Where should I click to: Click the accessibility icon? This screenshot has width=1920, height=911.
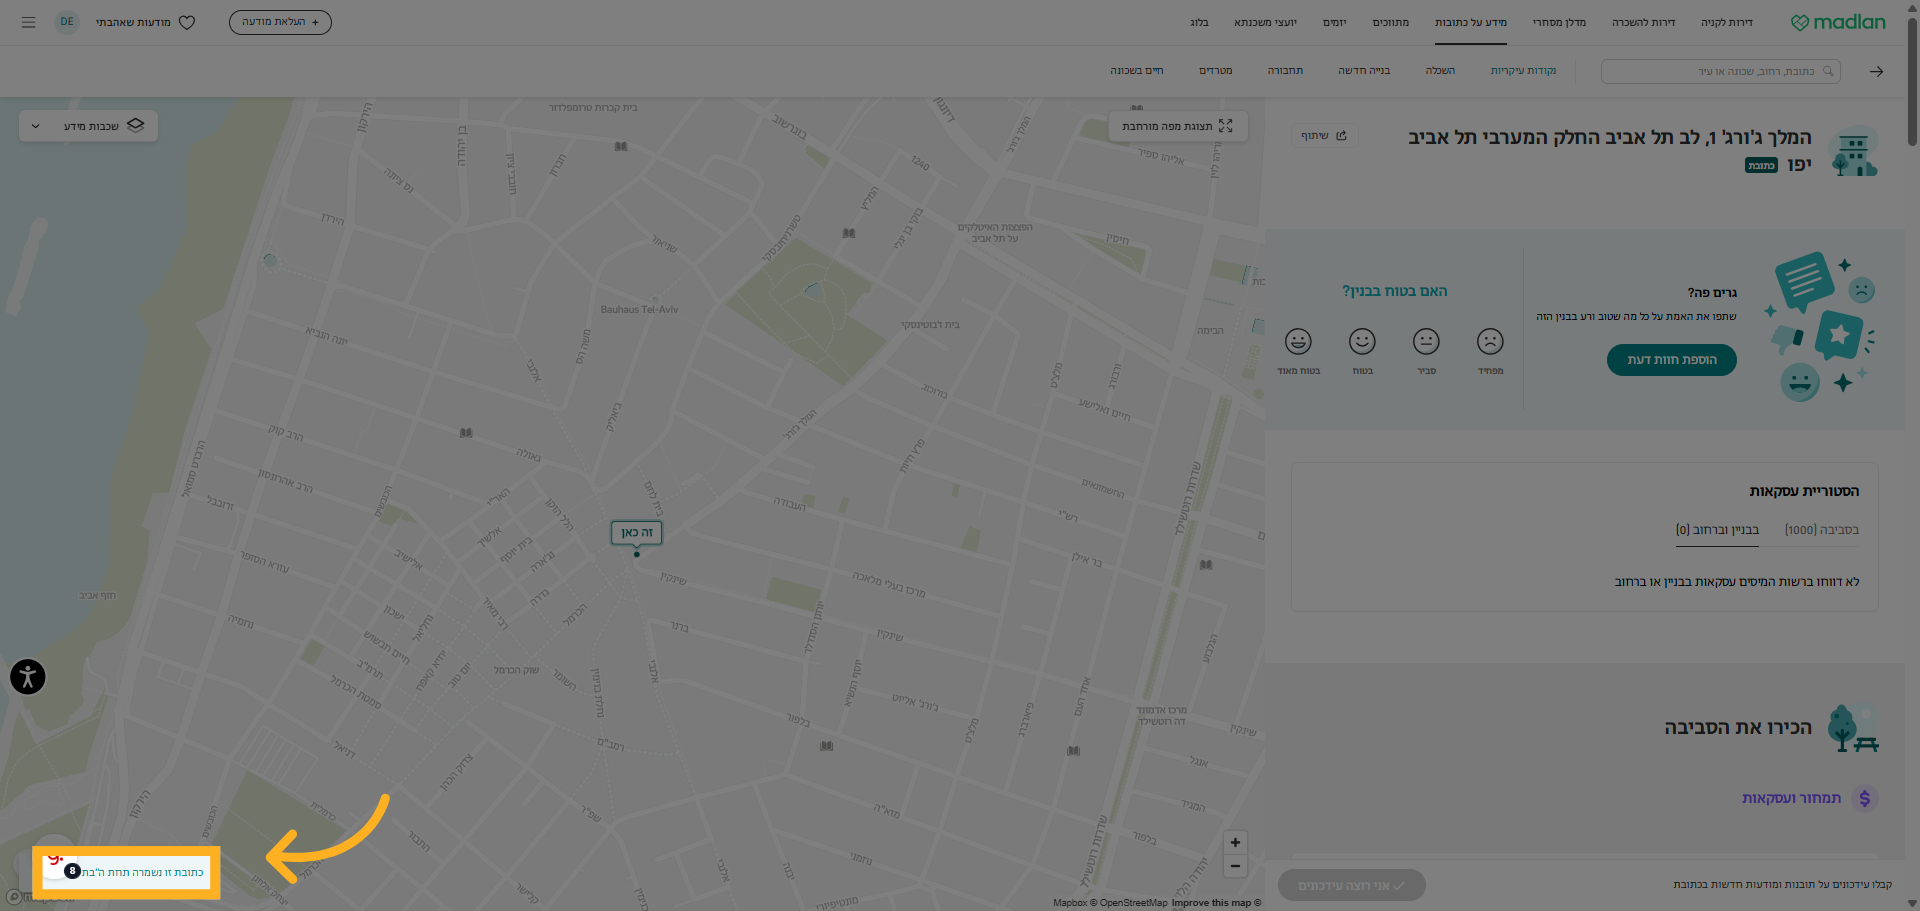click(28, 677)
